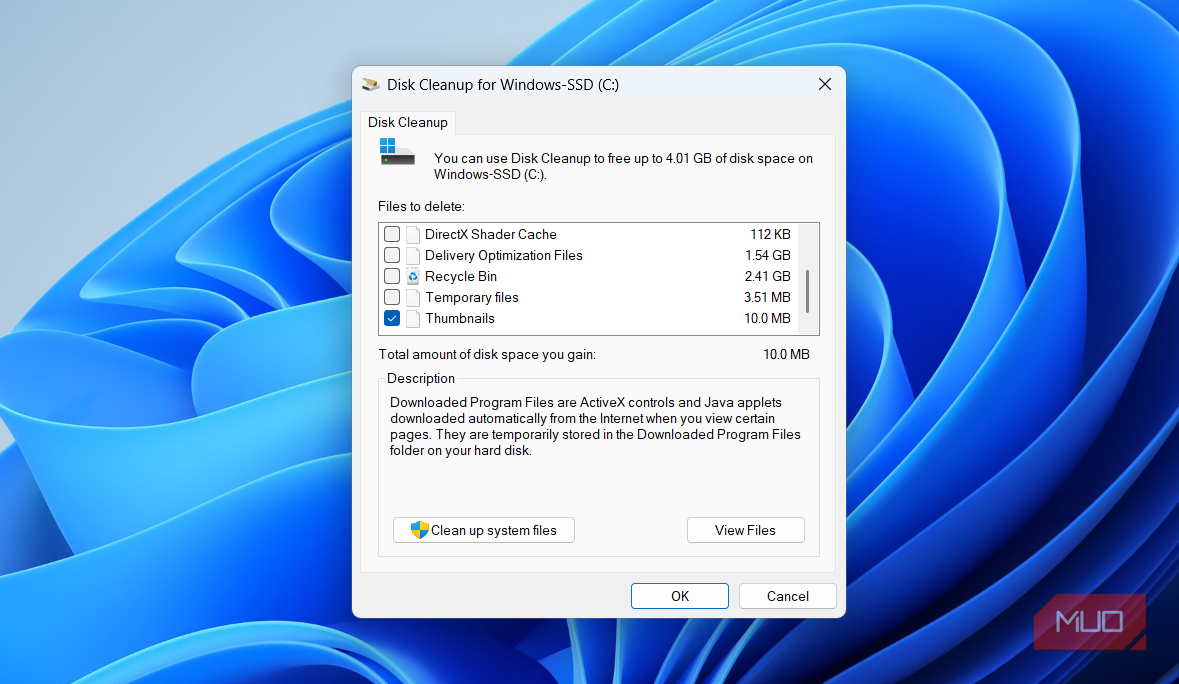Image resolution: width=1179 pixels, height=684 pixels.
Task: Dismiss the dialog with Cancel
Action: [787, 596]
